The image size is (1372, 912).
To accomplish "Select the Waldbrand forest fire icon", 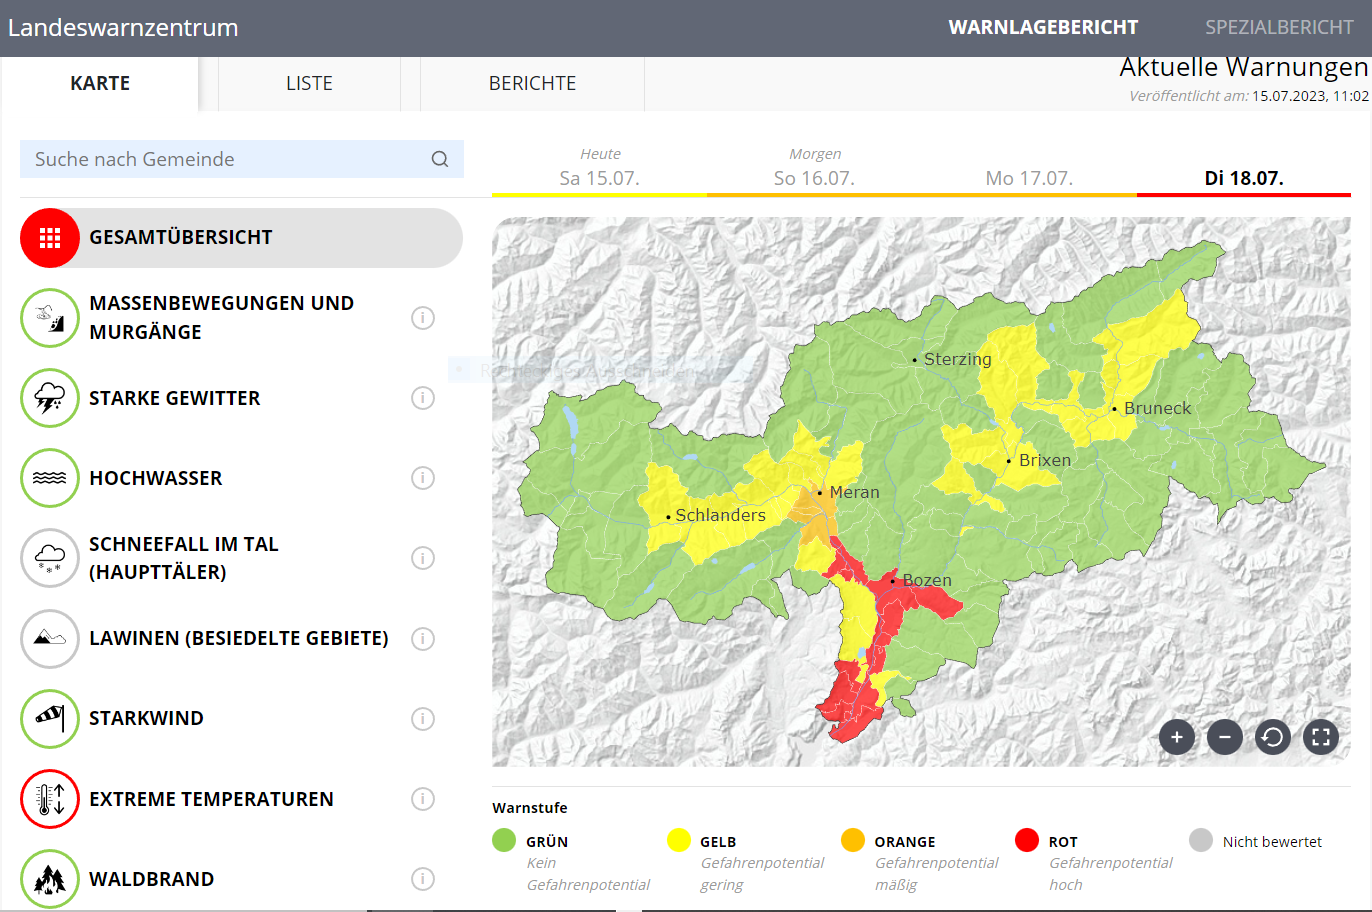I will click(x=50, y=879).
